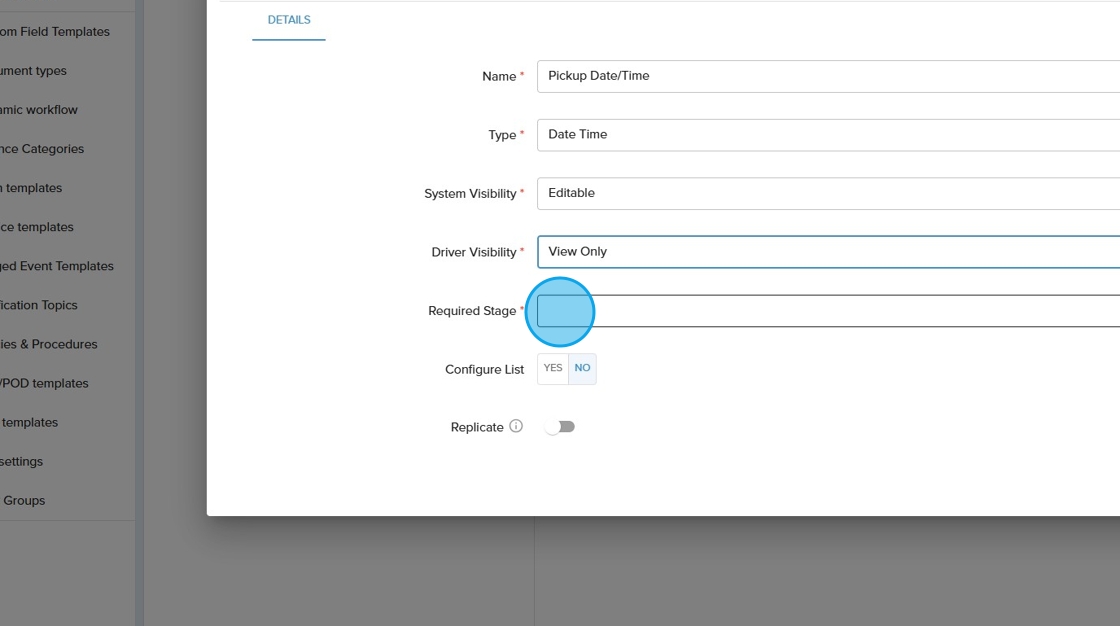The width and height of the screenshot is (1120, 626).
Task: Click the Replicate info icon
Action: [516, 426]
